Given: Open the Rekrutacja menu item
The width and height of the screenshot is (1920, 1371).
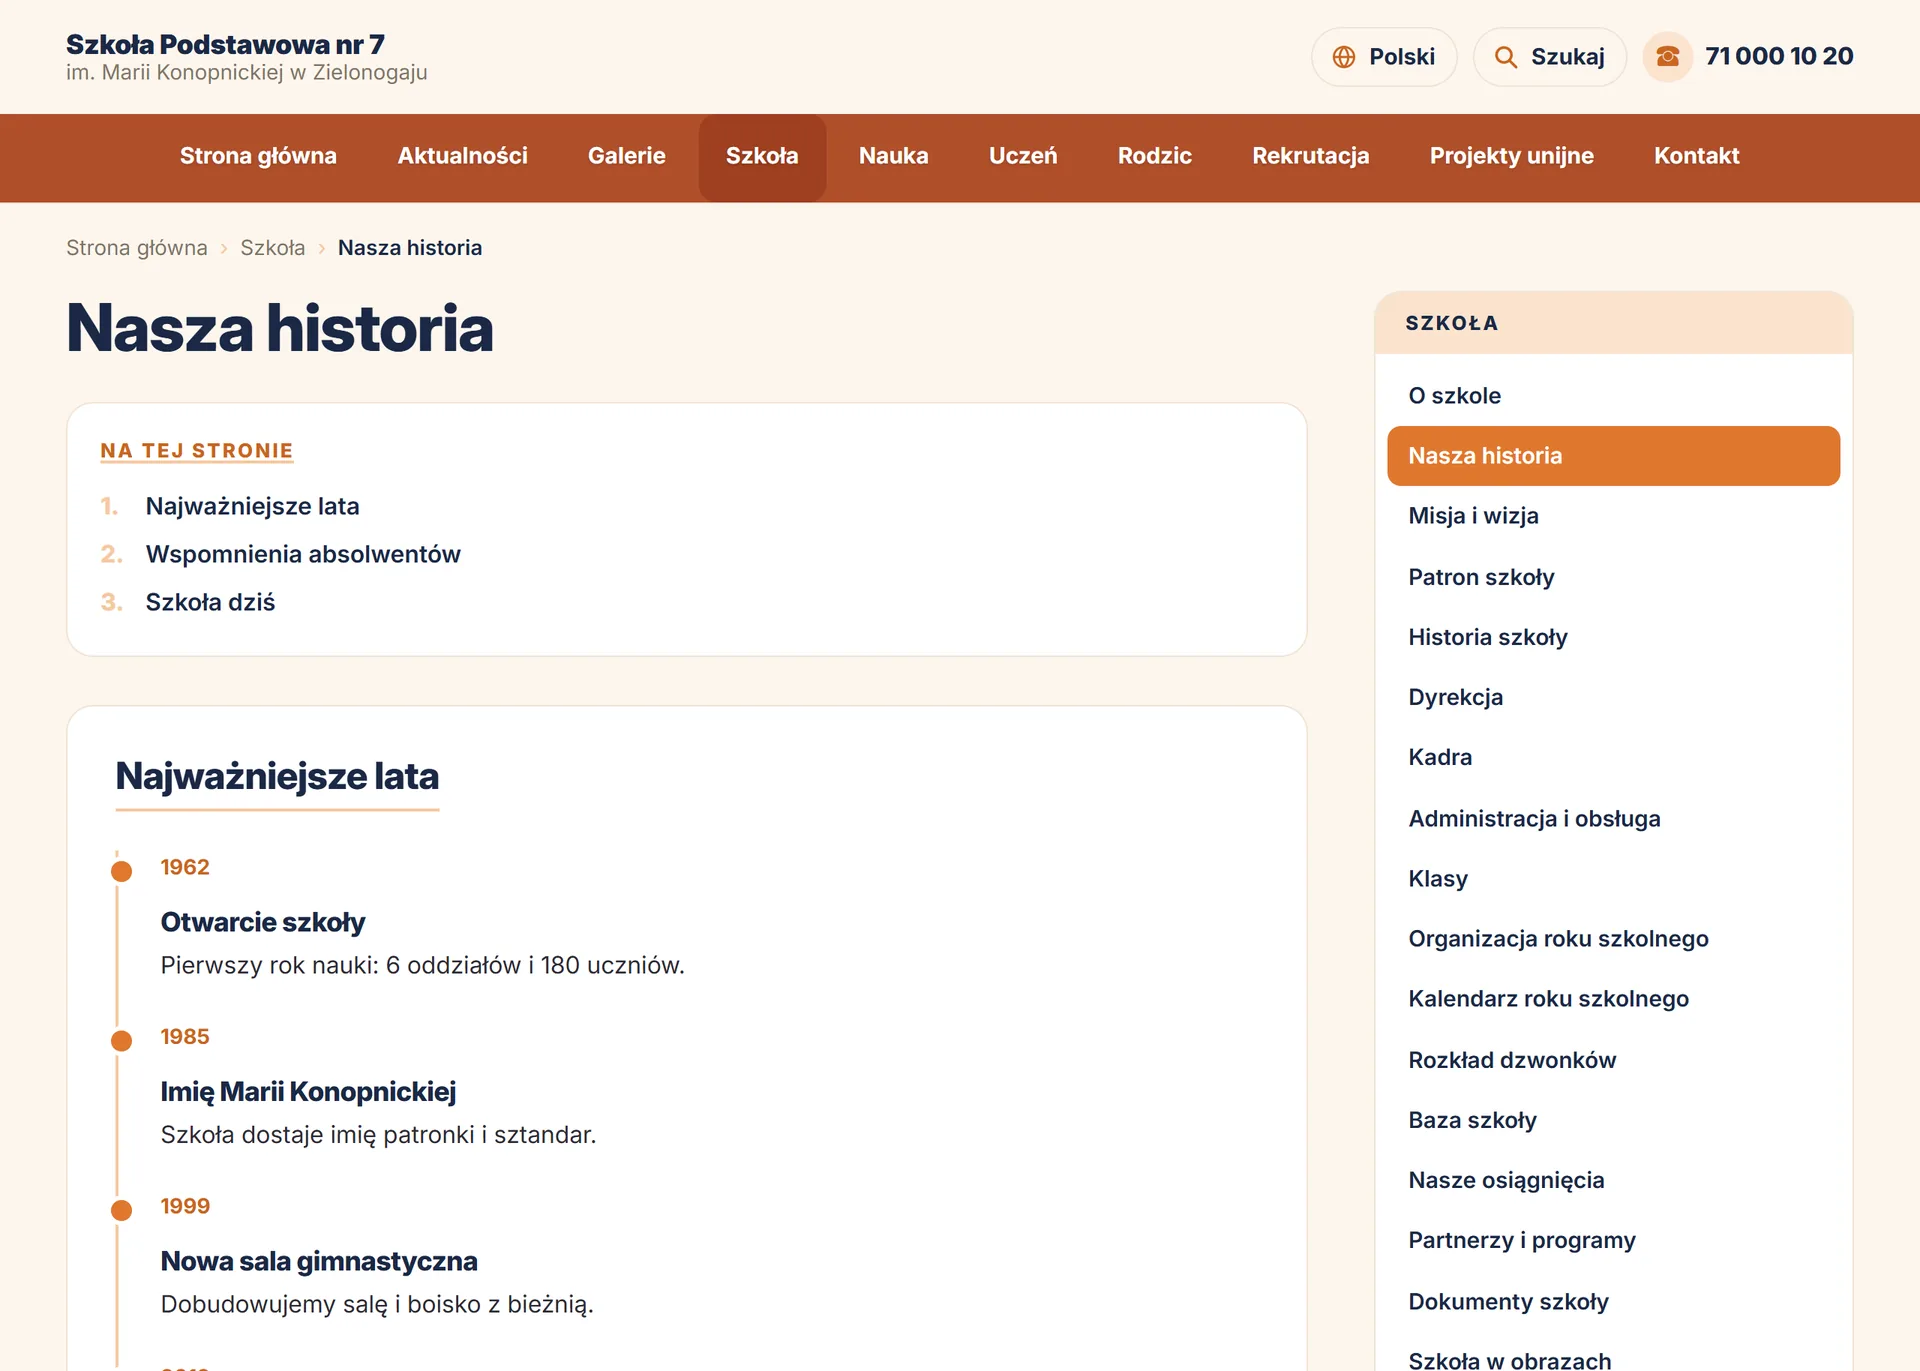Looking at the screenshot, I should (1310, 156).
